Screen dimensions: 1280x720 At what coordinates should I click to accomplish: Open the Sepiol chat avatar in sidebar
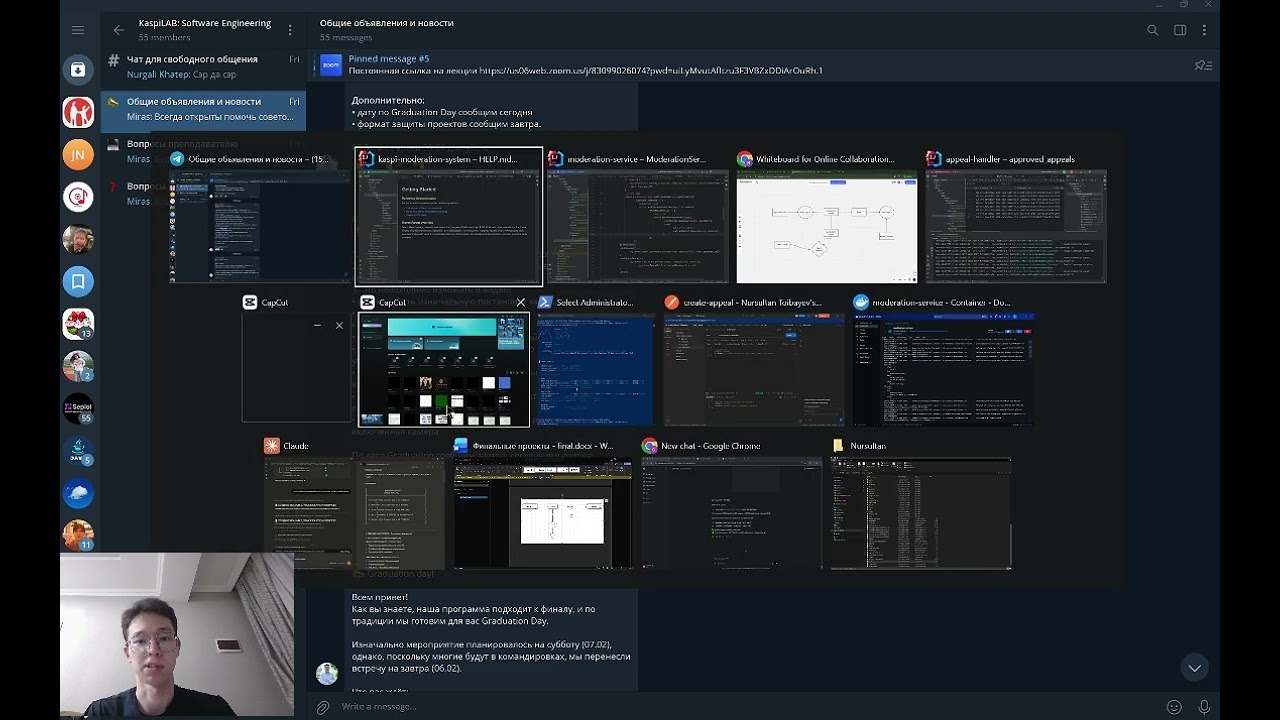click(78, 408)
